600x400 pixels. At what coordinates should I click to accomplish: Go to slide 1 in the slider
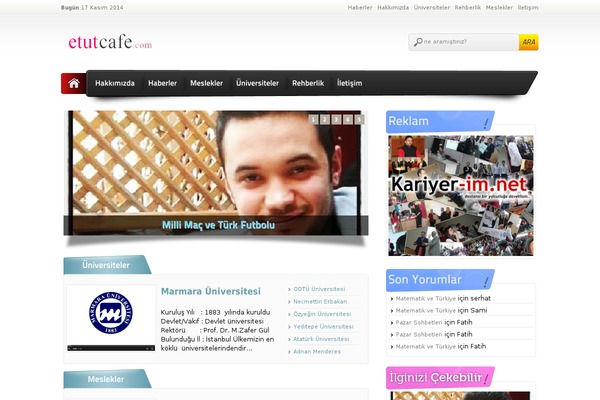(x=313, y=119)
